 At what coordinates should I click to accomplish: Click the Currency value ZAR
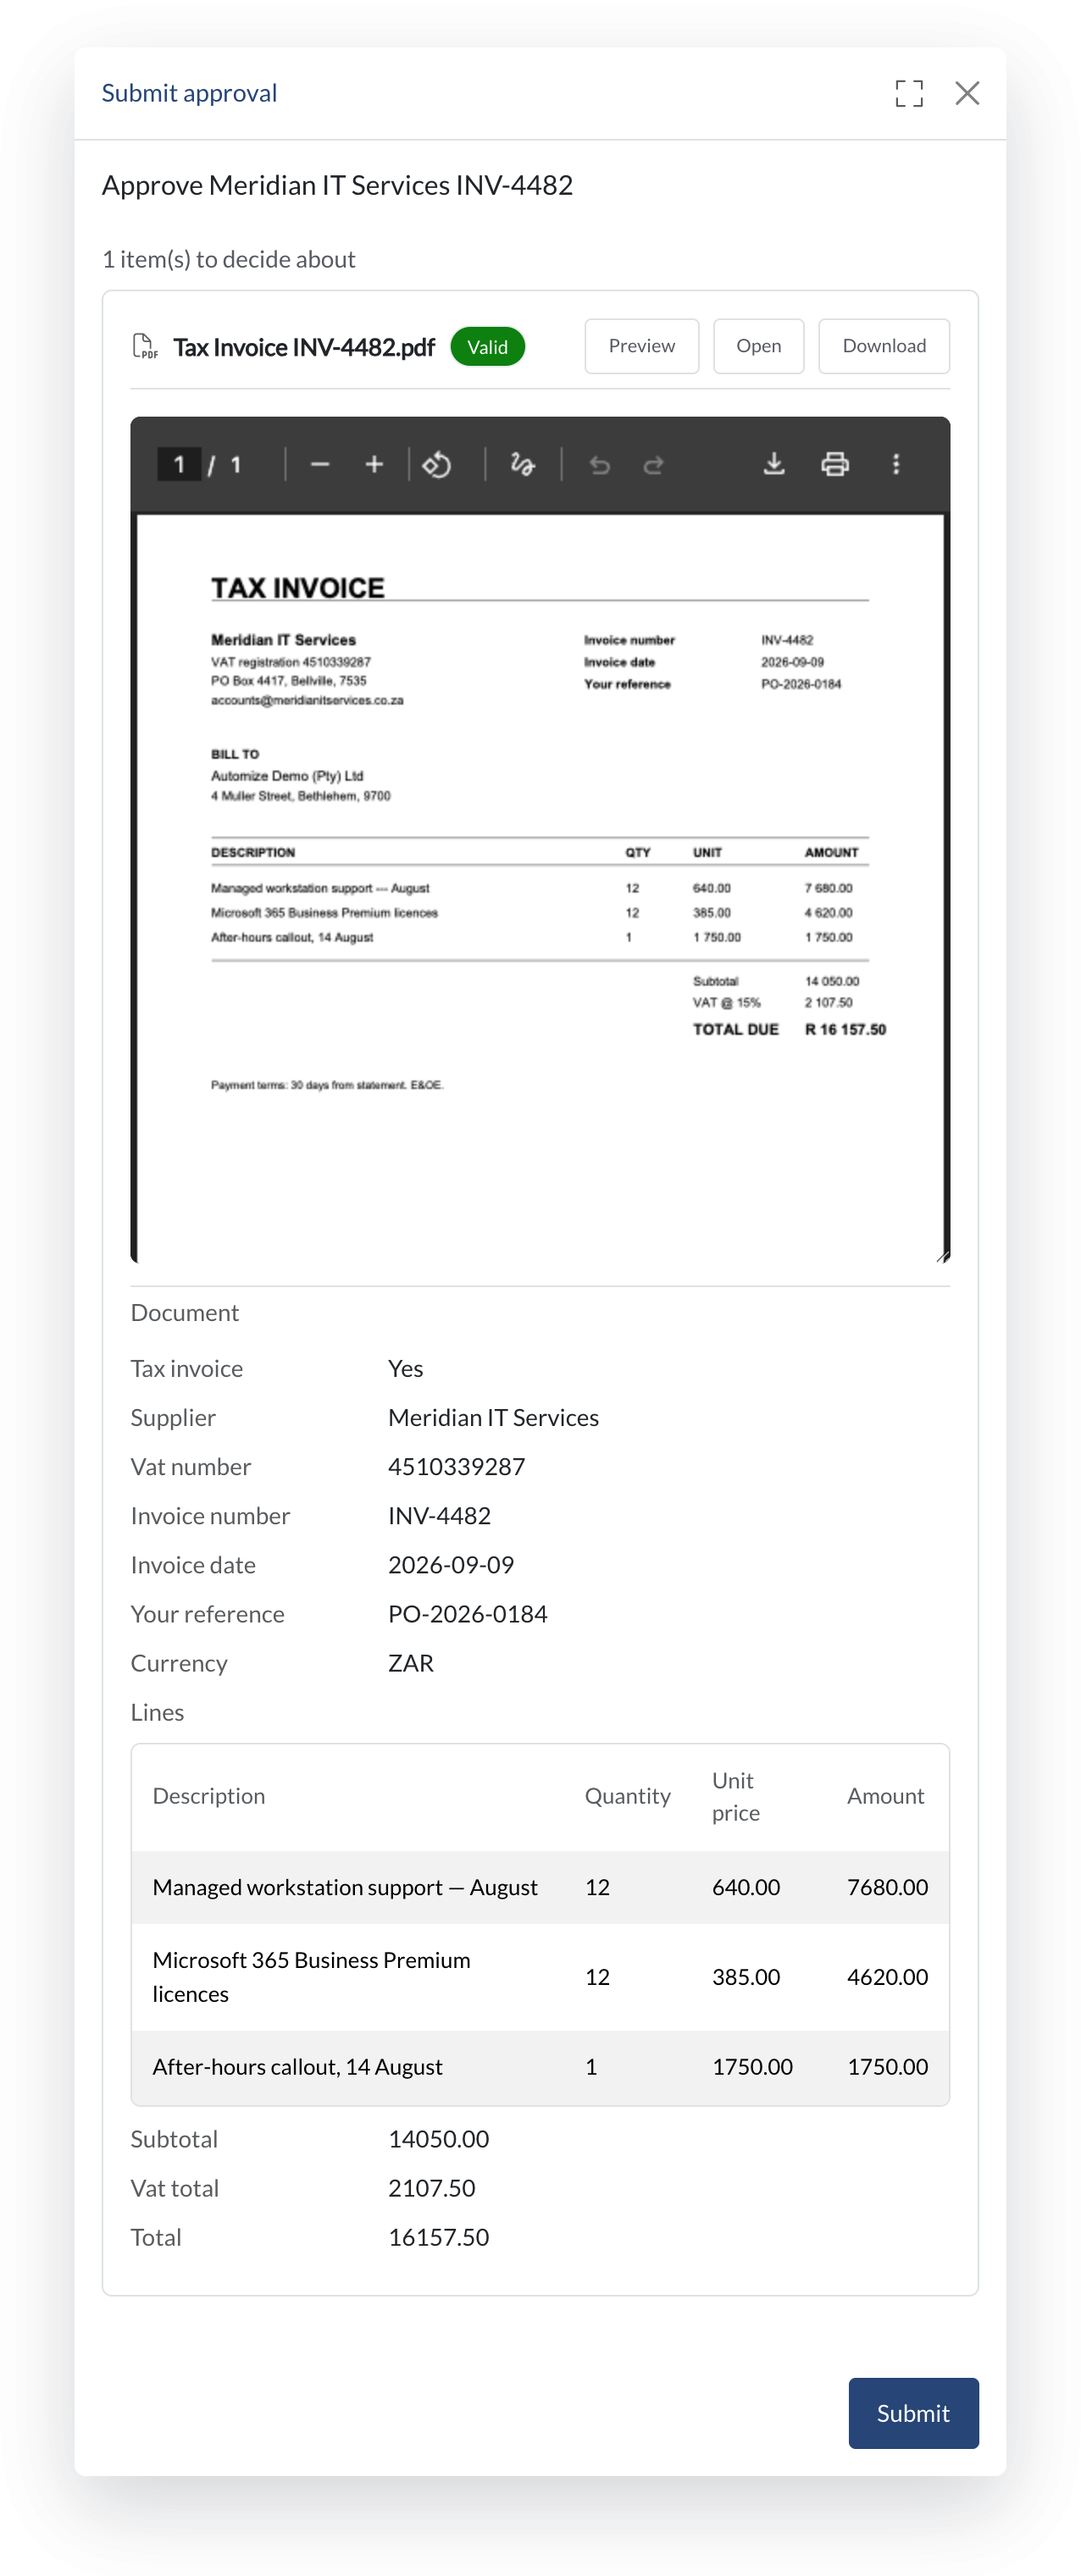pos(410,1662)
